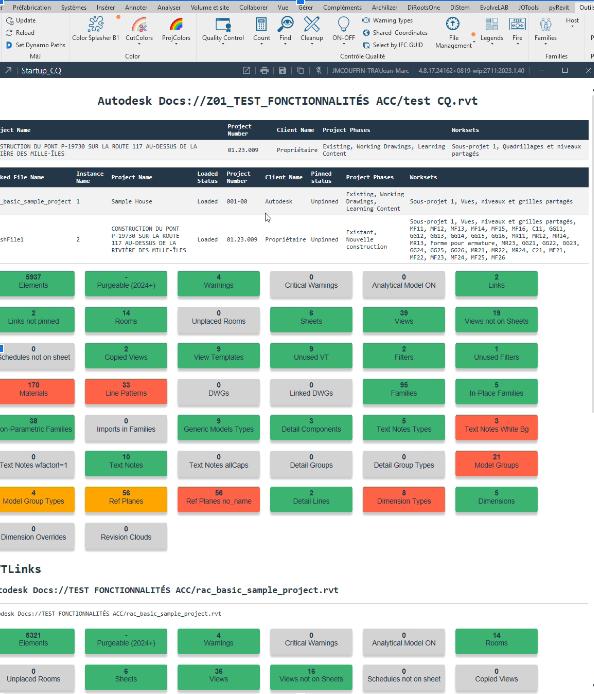594x694 pixels.
Task: Click the Generic Models Types card
Action: pos(219,427)
